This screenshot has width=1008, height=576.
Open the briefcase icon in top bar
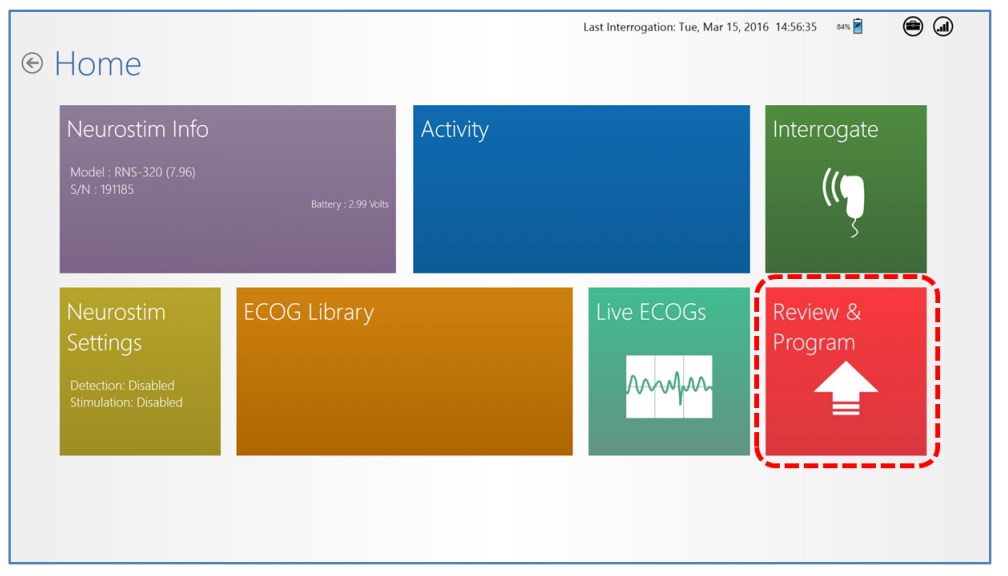pos(913,26)
